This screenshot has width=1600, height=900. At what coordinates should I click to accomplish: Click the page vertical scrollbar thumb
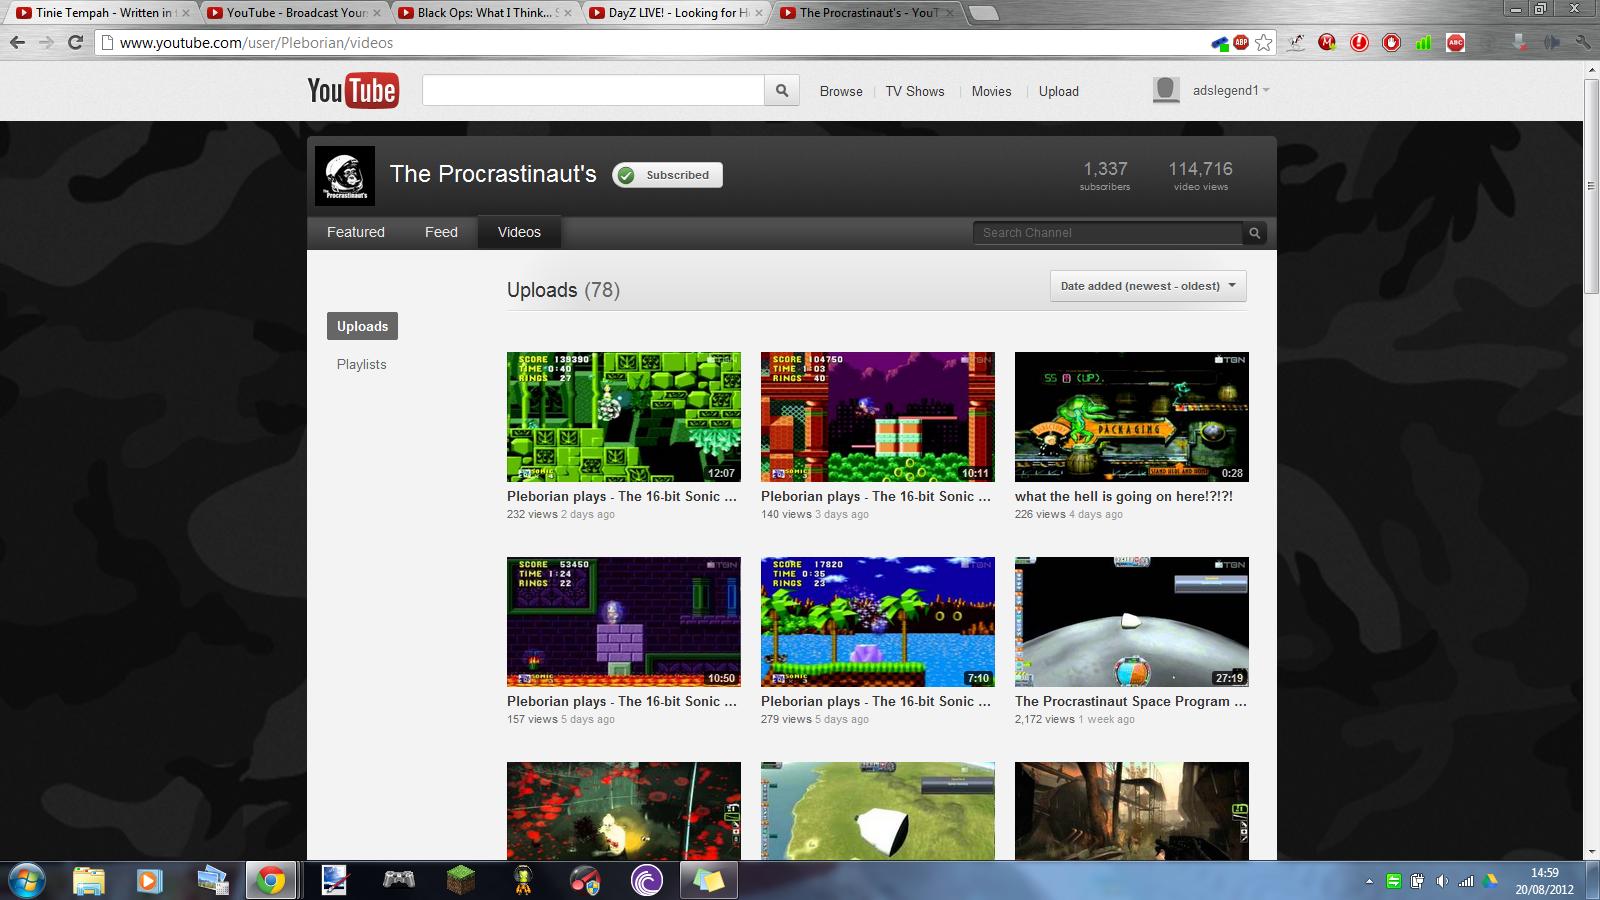[x=1591, y=185]
